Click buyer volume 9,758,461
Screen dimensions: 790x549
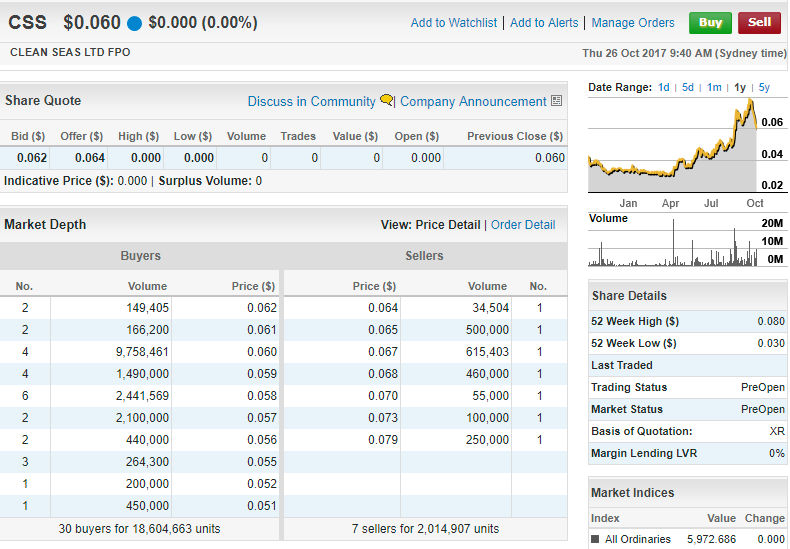142,352
